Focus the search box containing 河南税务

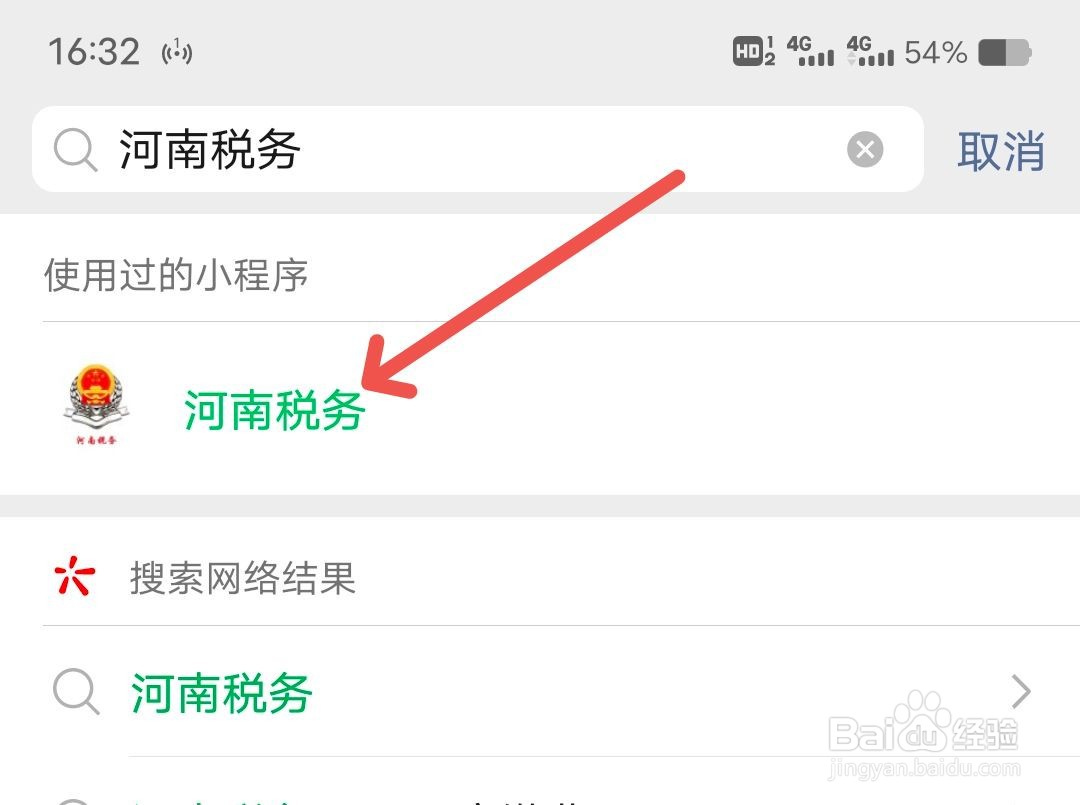[477, 149]
